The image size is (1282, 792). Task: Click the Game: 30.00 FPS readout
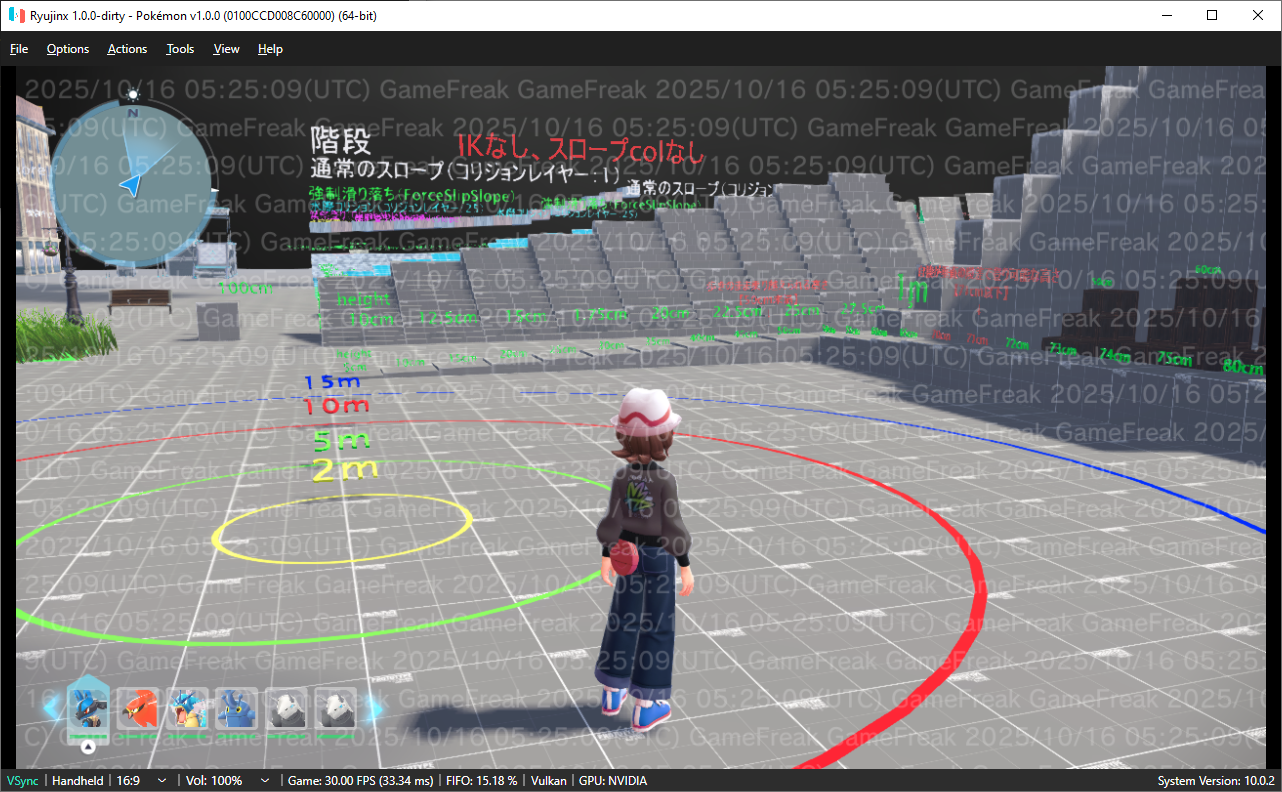(x=361, y=781)
